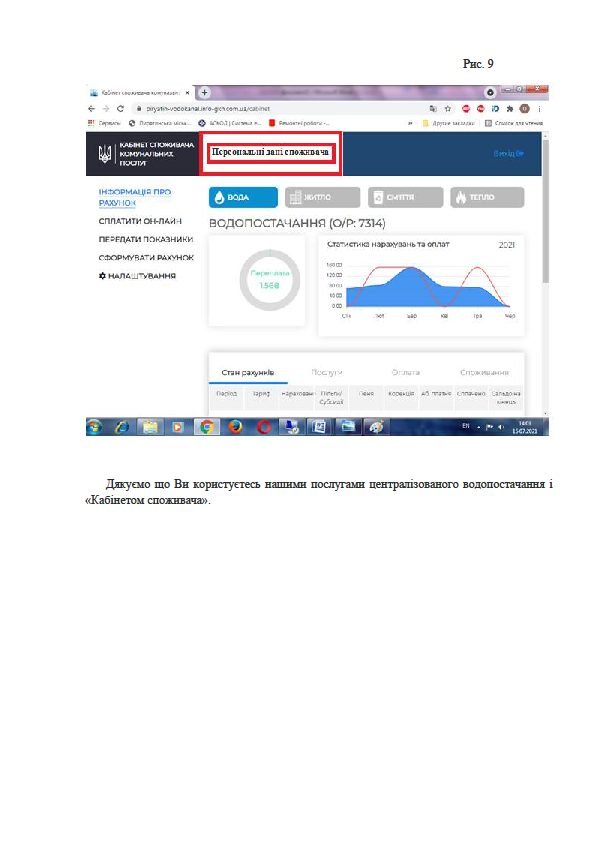This screenshot has width=595, height=842.
Task: Open the browser extensions puzzle icon
Action: tap(510, 108)
